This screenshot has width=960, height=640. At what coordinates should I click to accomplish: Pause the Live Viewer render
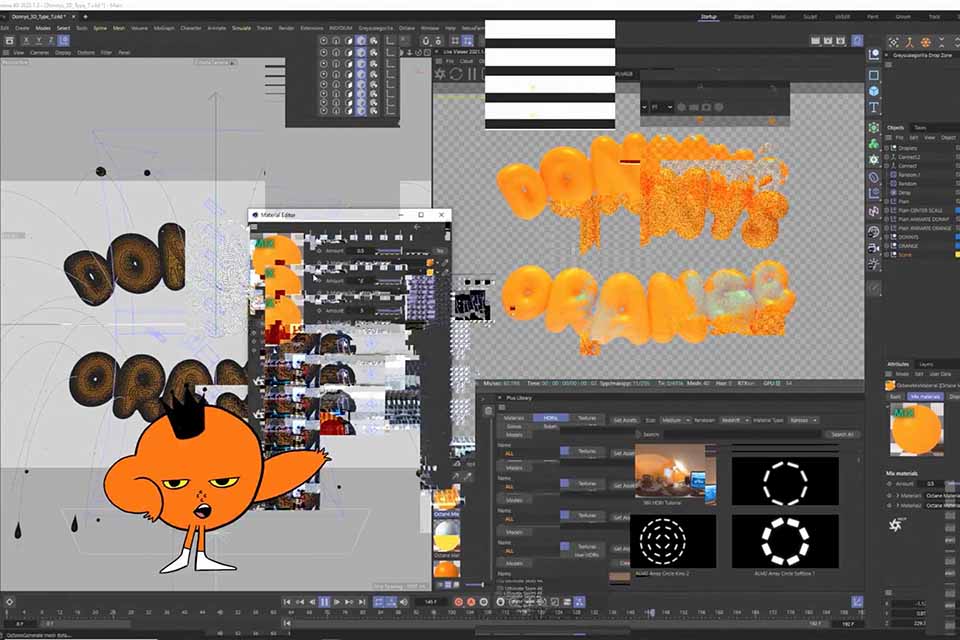point(472,74)
